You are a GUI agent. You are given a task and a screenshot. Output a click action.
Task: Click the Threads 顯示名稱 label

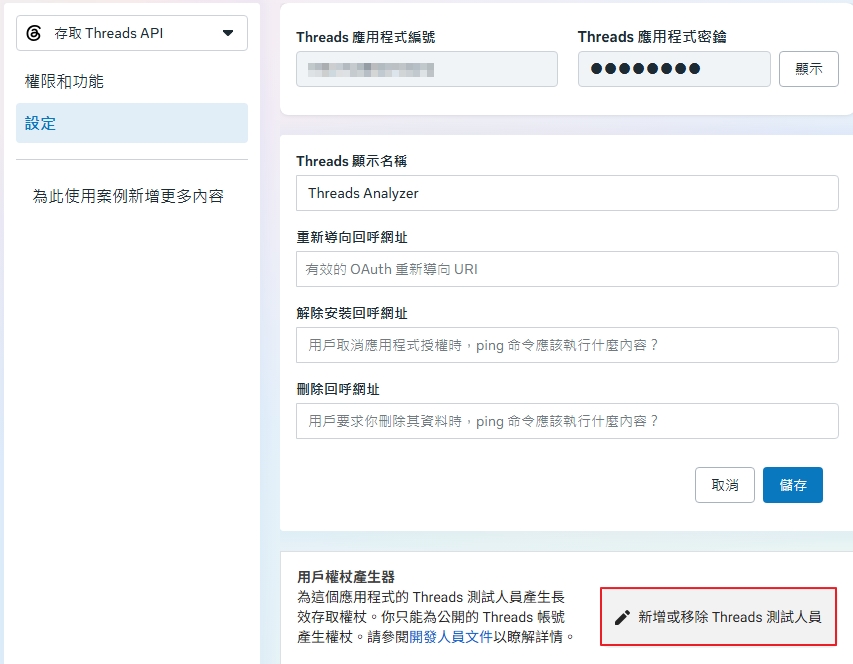click(351, 161)
